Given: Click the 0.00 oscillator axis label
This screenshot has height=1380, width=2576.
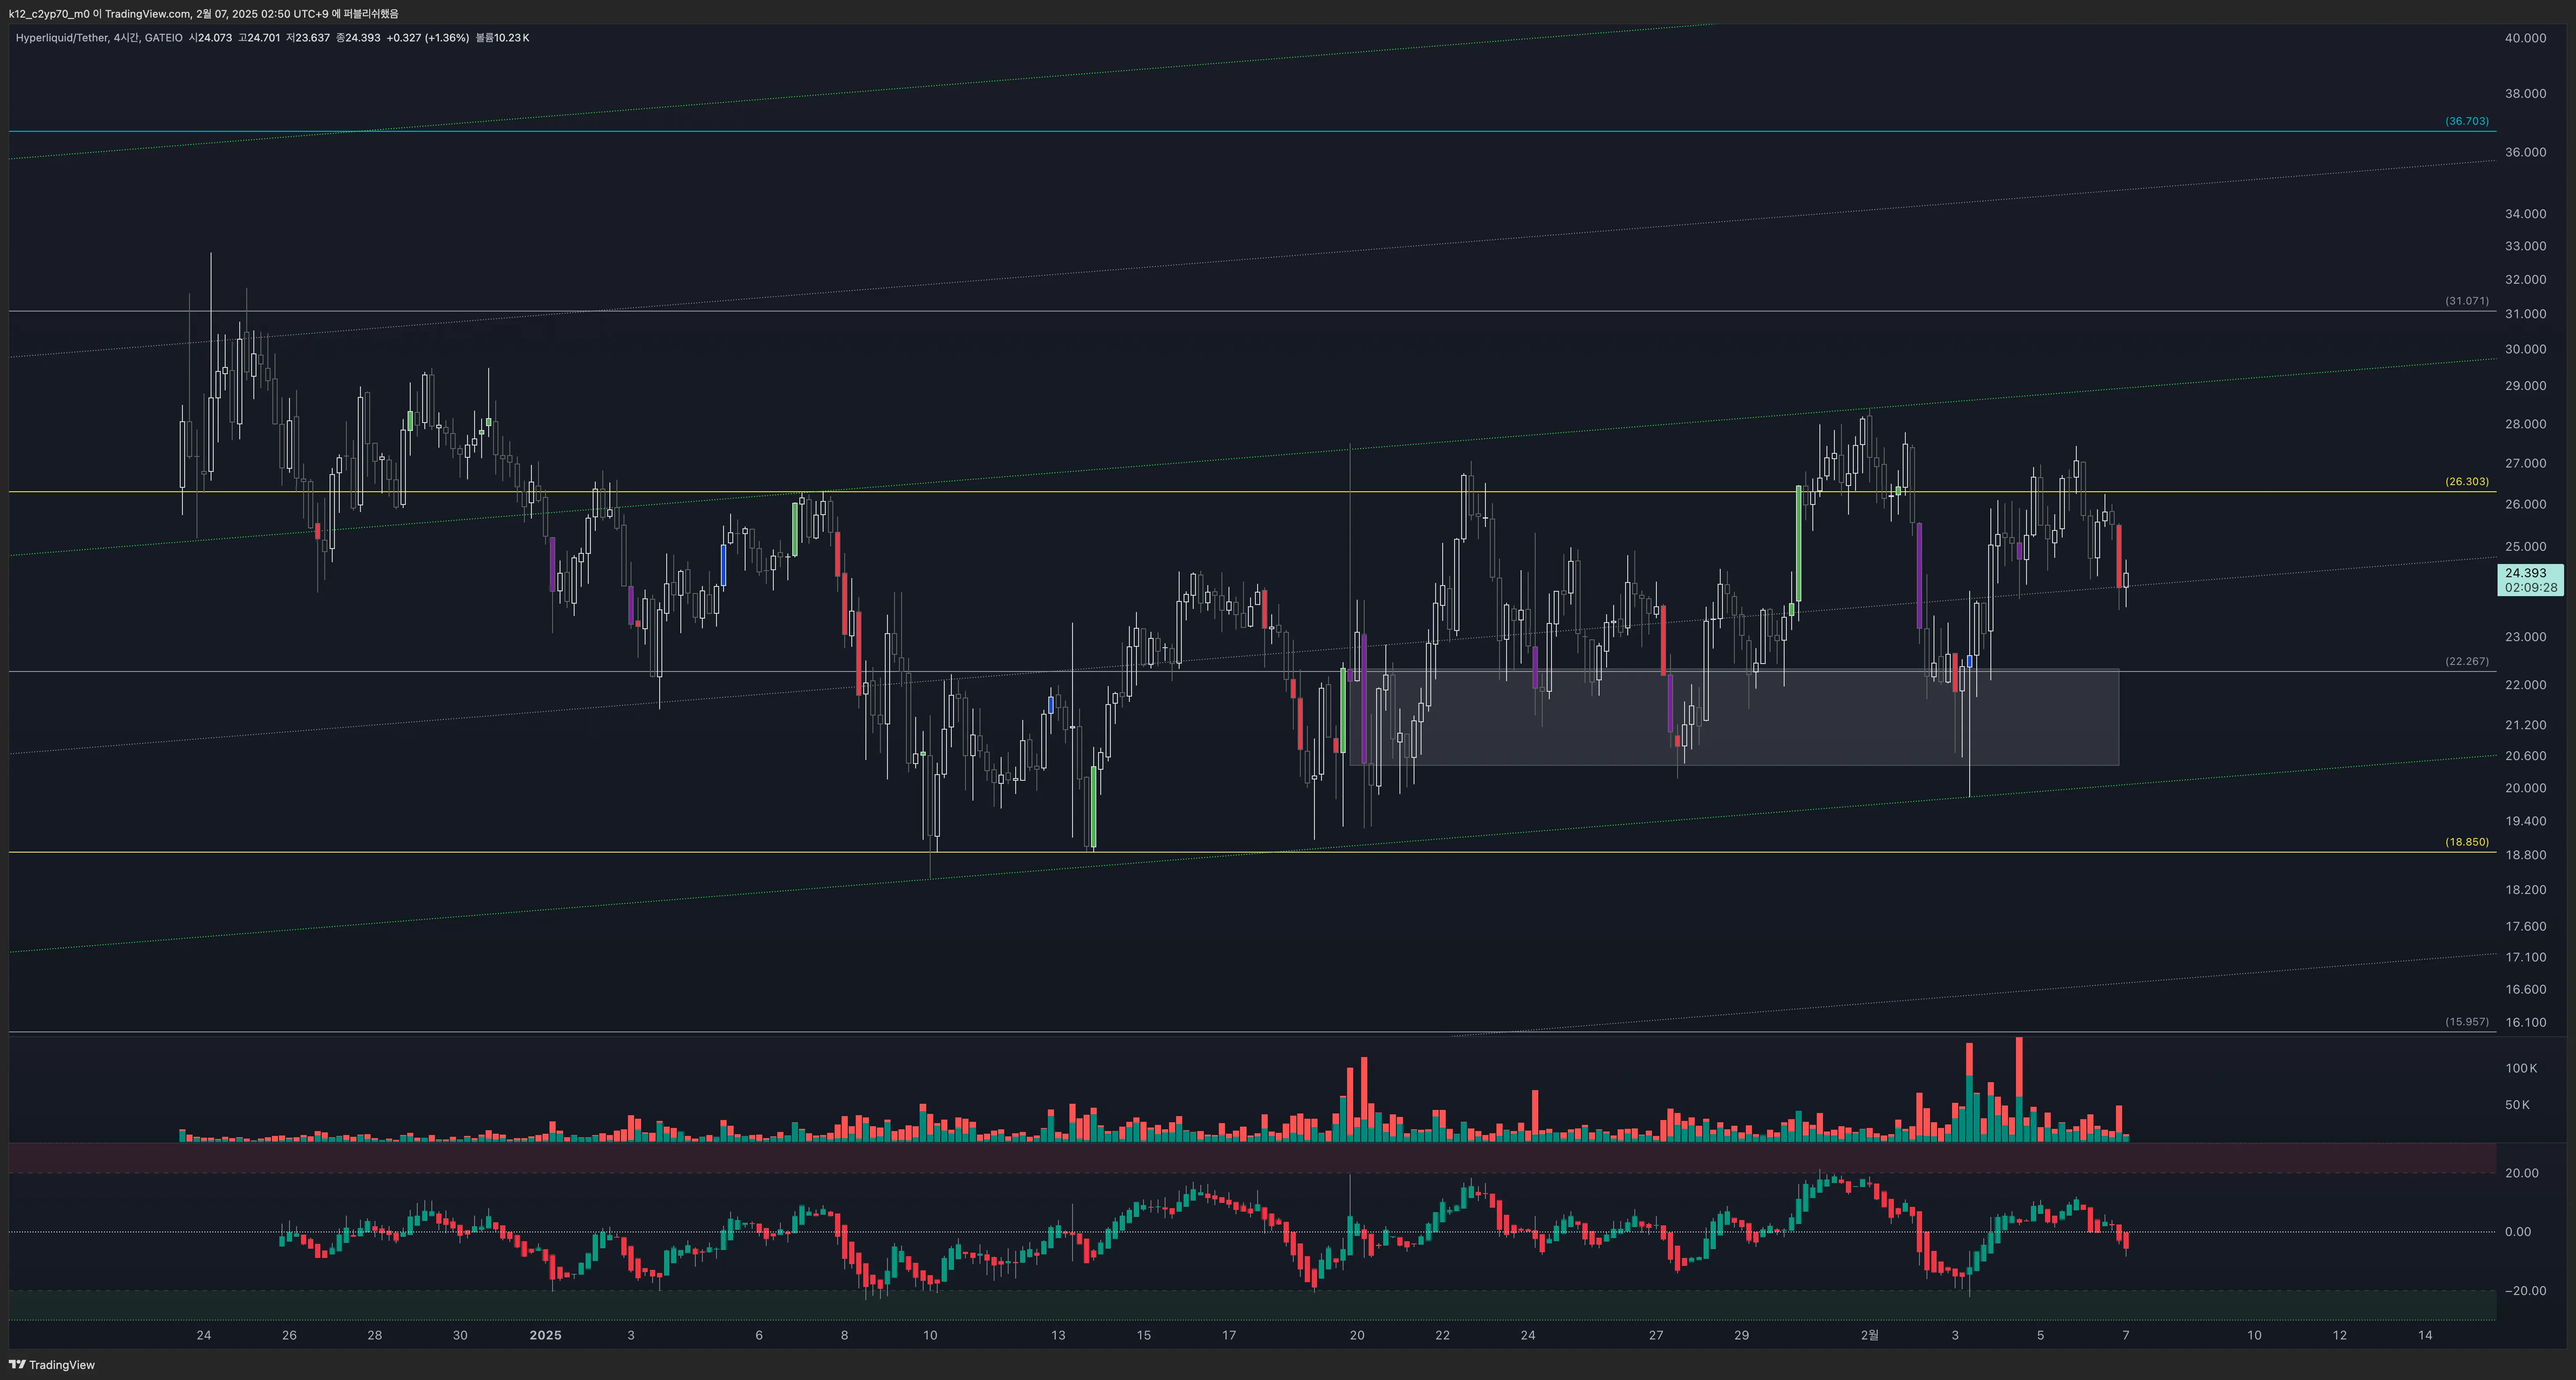Looking at the screenshot, I should tap(2518, 1232).
